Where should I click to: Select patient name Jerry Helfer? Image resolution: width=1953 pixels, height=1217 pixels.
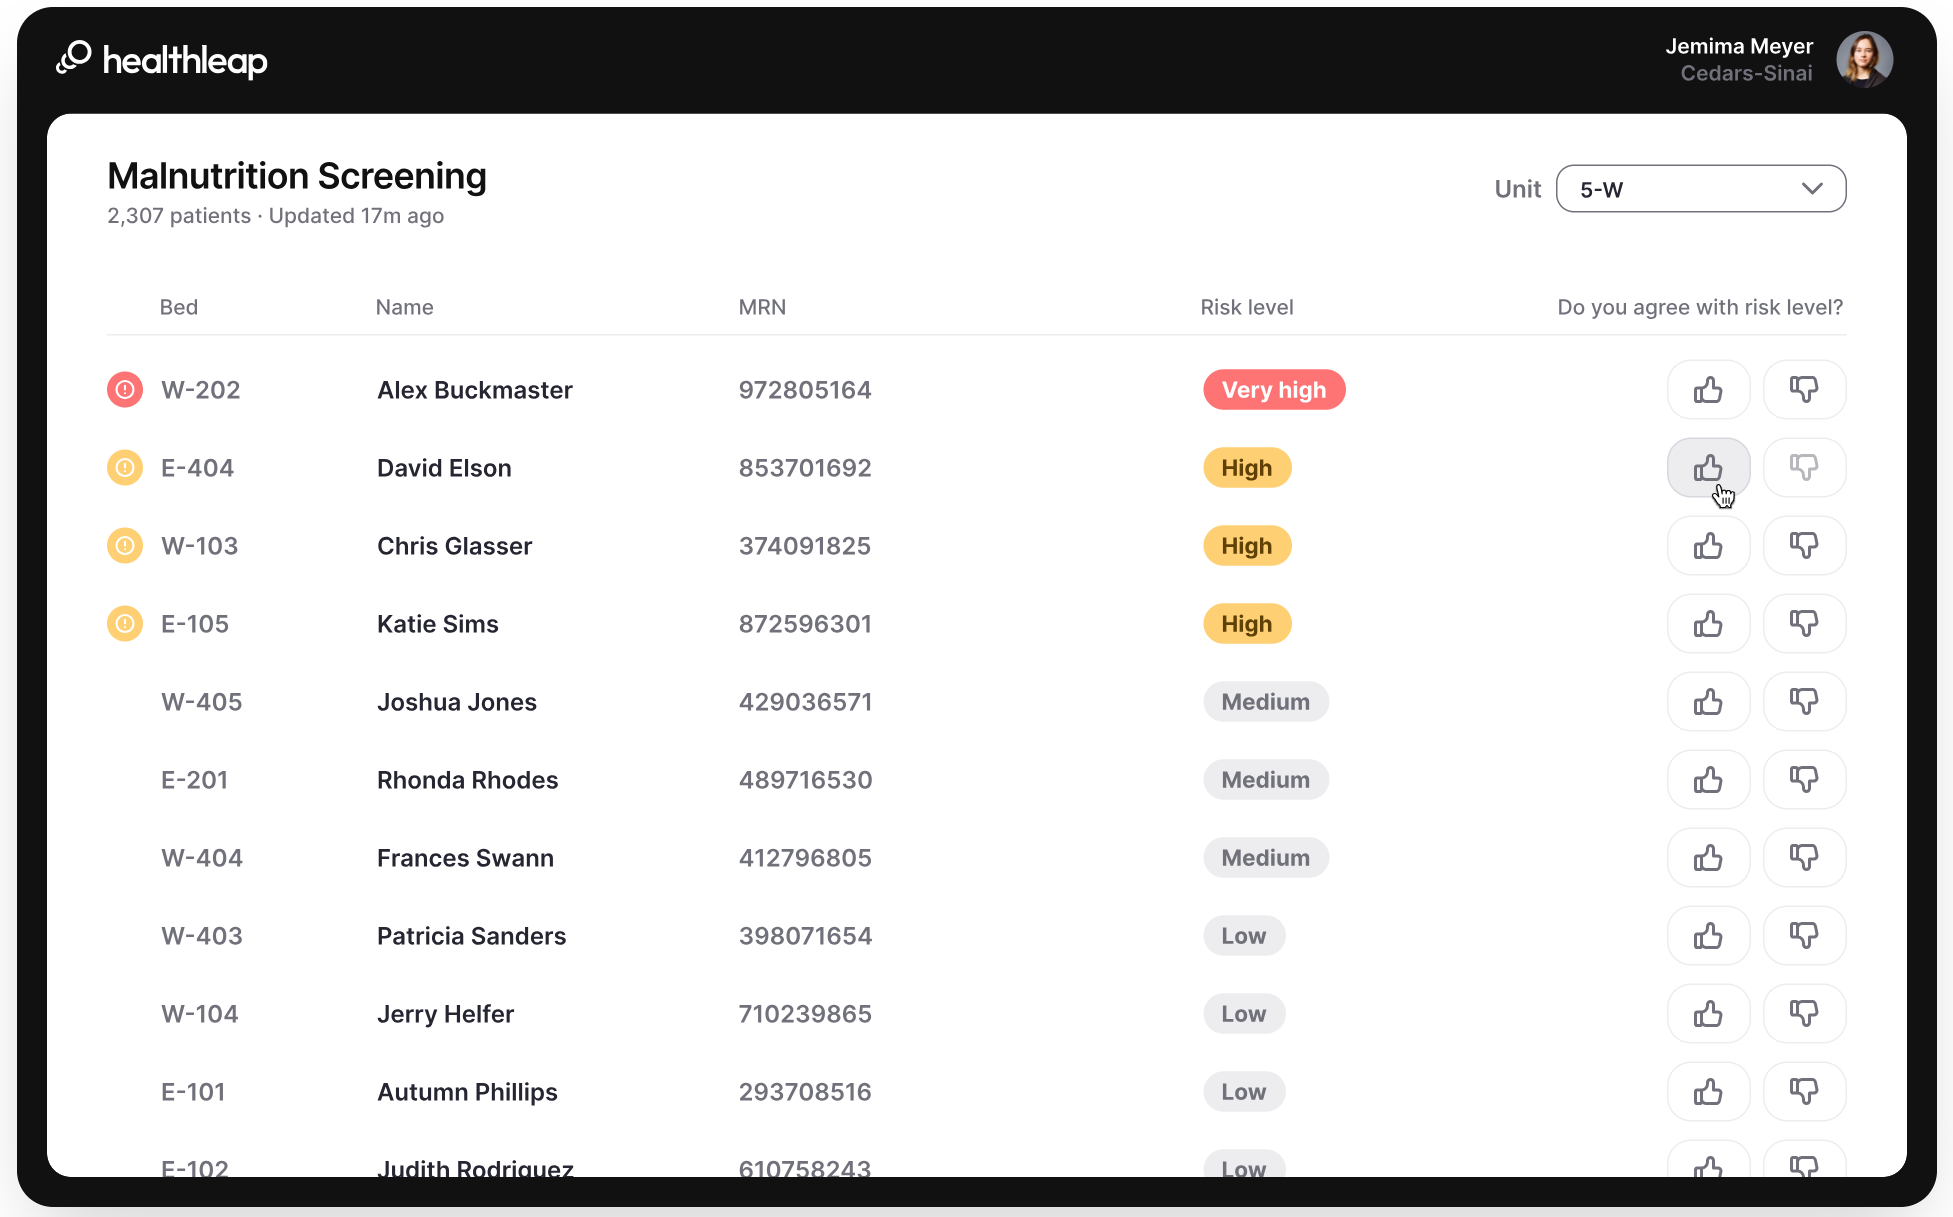click(x=446, y=1013)
